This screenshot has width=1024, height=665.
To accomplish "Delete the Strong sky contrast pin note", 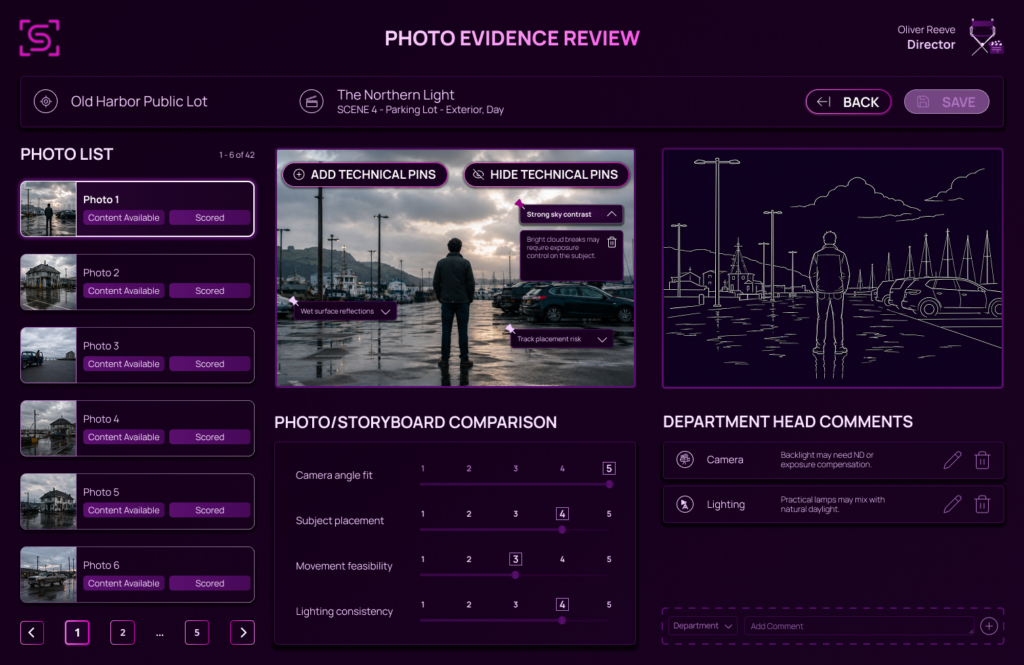I will tap(612, 242).
